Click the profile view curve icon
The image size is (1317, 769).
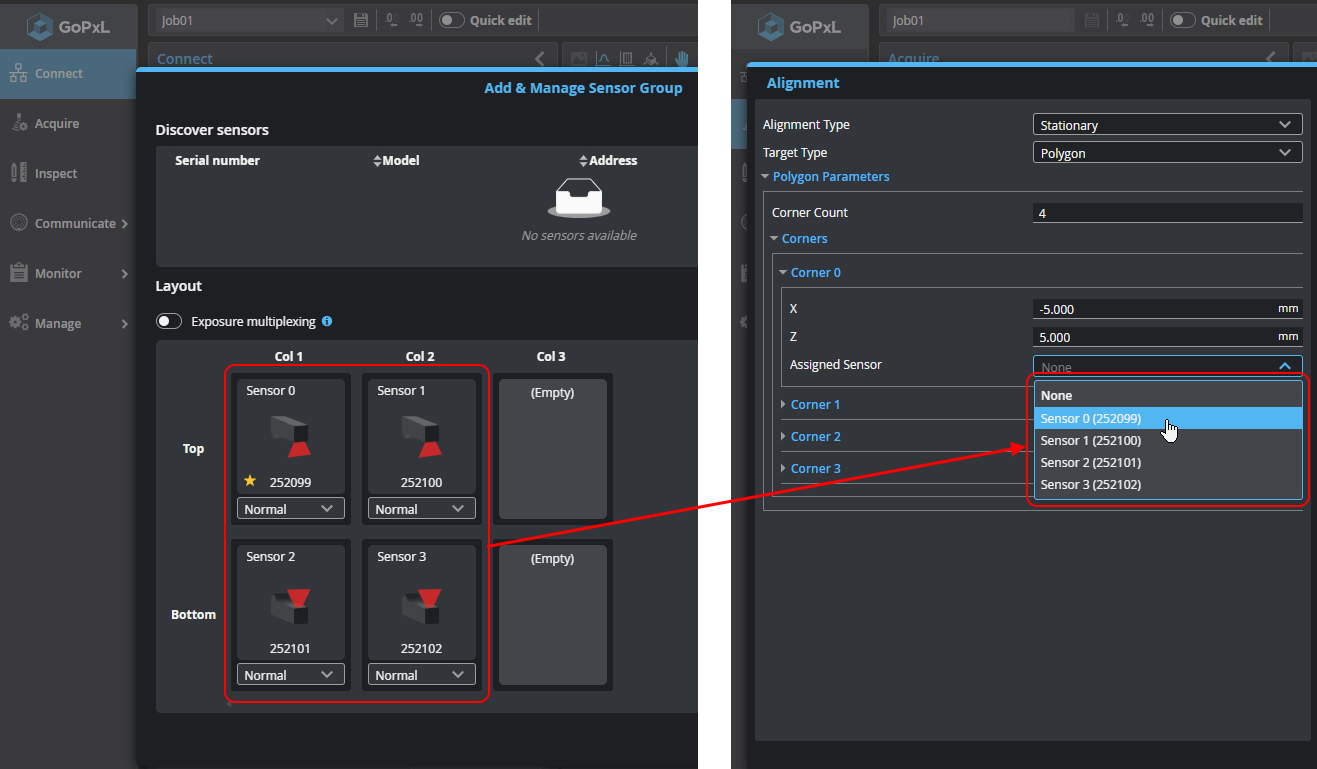tap(603, 58)
